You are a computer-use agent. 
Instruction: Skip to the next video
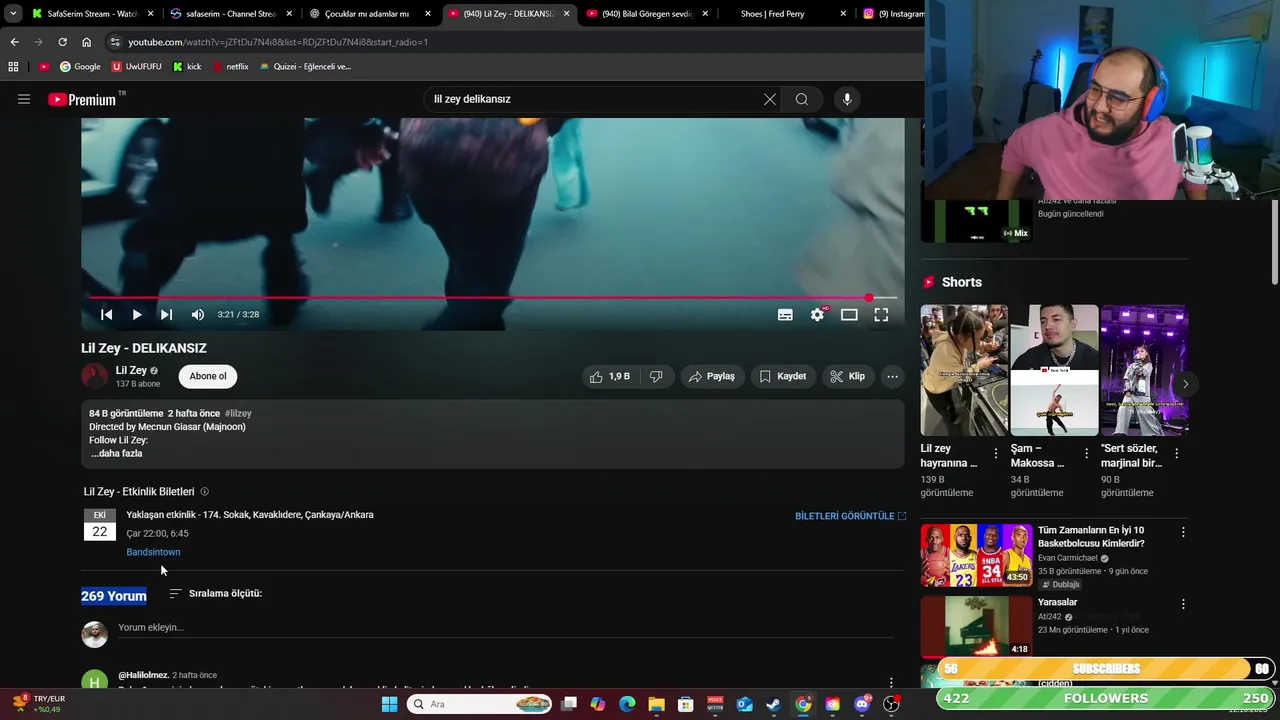[x=166, y=314]
